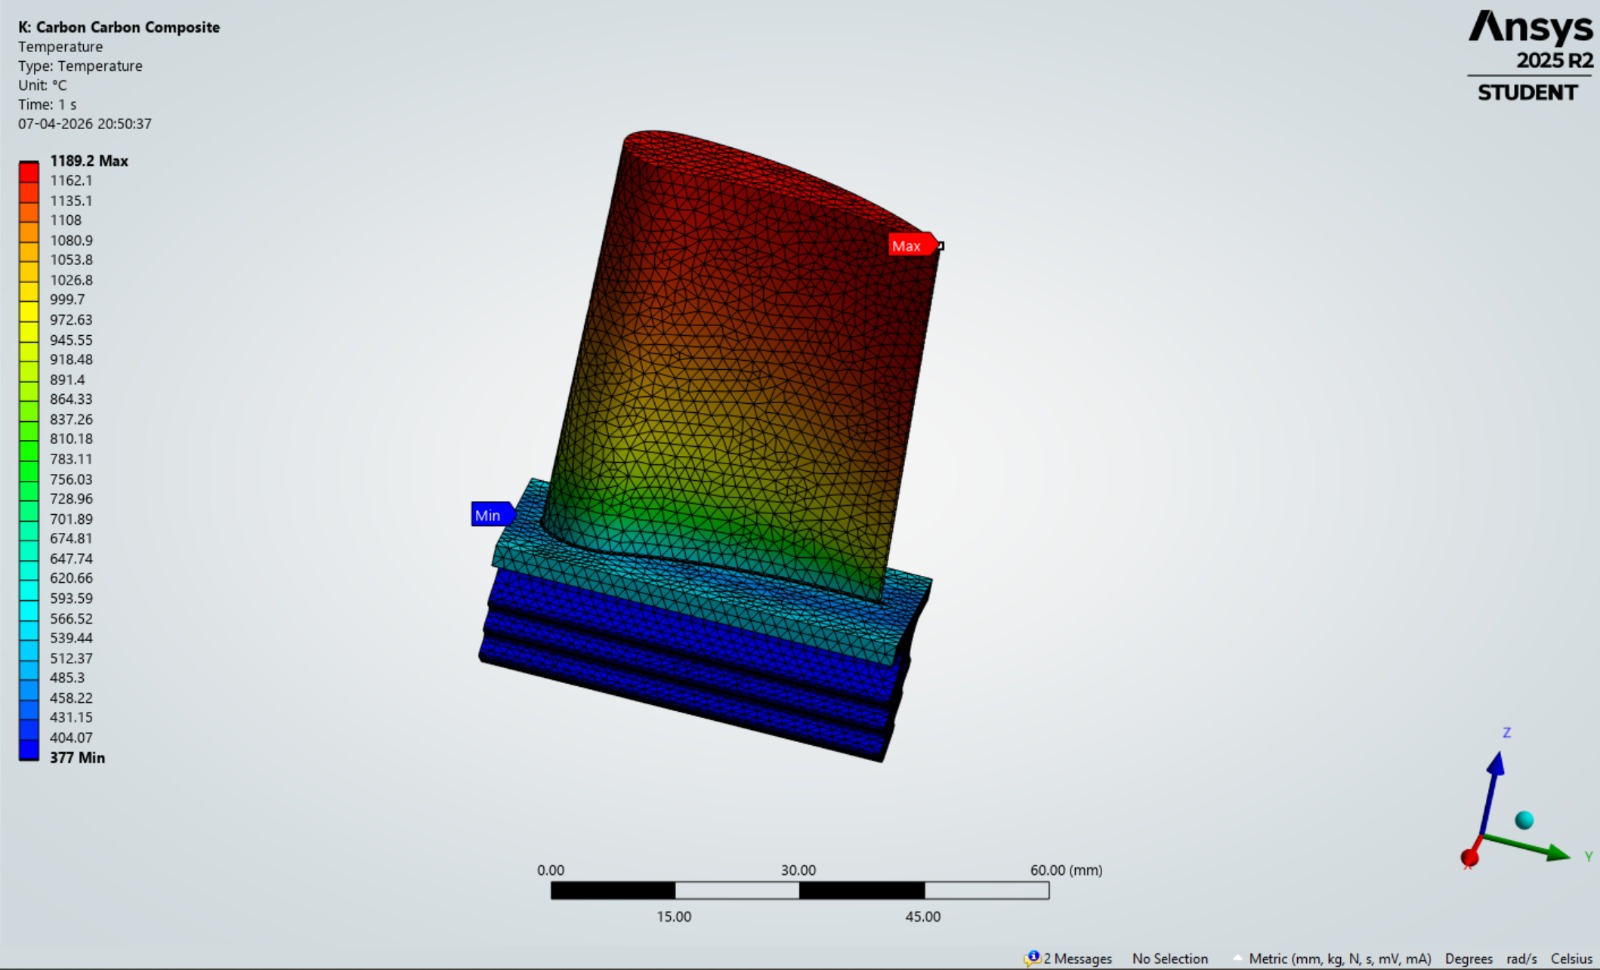This screenshot has height=970, width=1600.
Task: Click the 1189.2 Max legend value
Action: pos(90,160)
